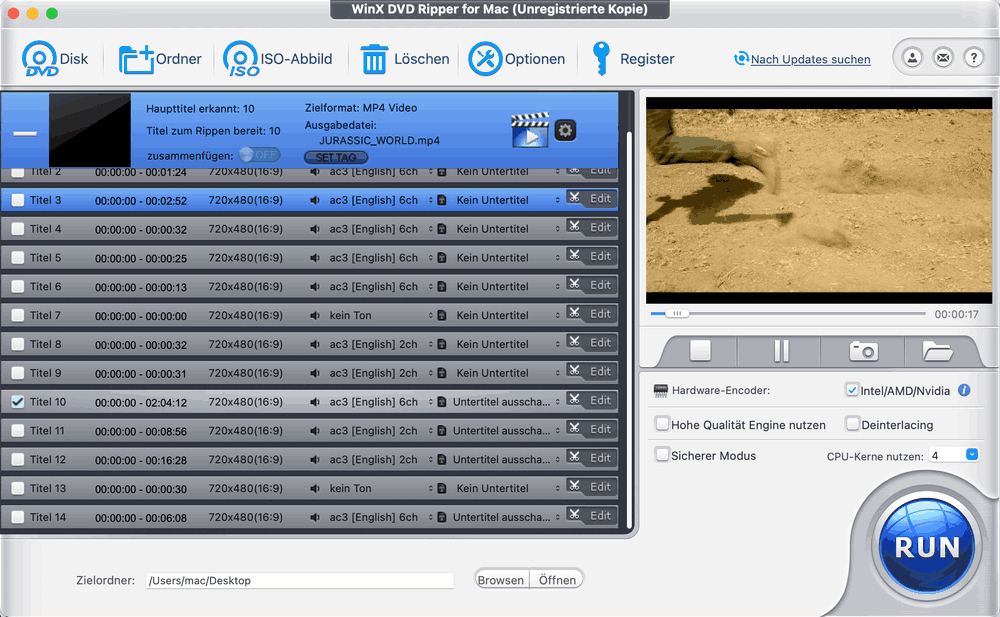The image size is (1000, 617).
Task: Click Nach Updates suchen link
Action: (810, 59)
